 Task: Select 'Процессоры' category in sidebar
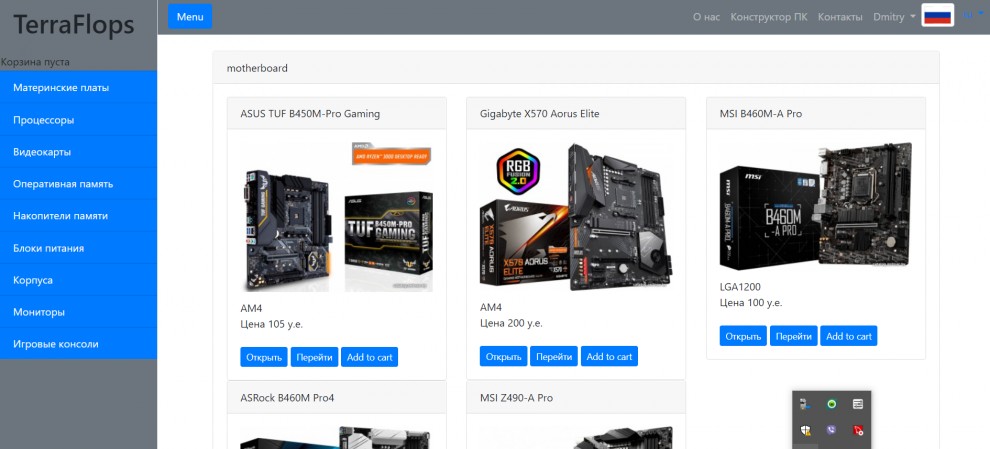coord(78,119)
